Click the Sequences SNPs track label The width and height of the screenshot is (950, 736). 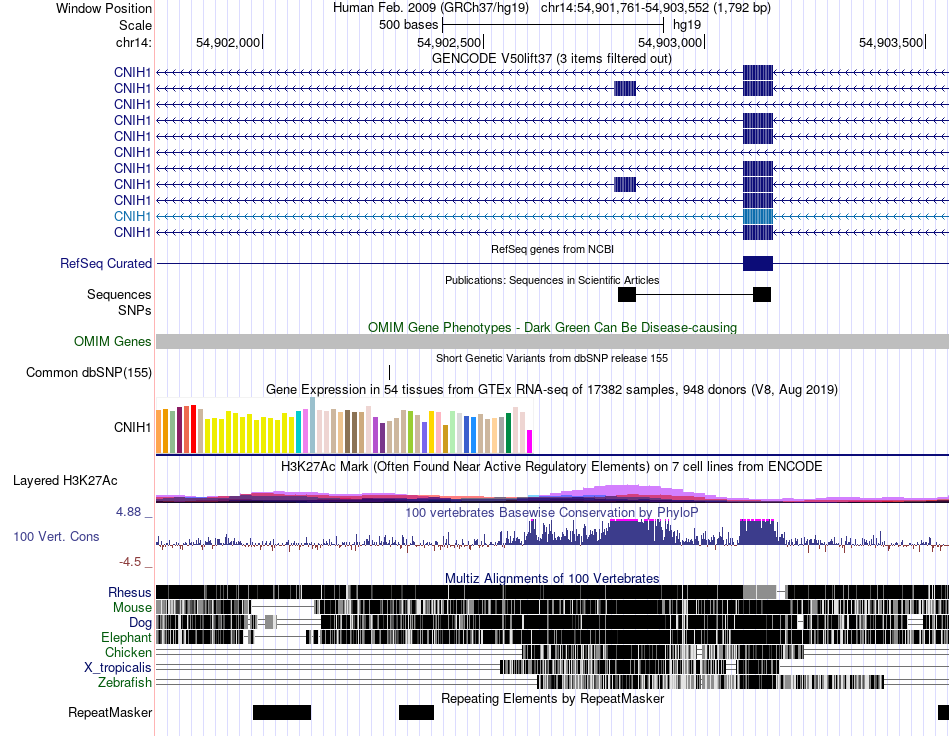(x=119, y=302)
